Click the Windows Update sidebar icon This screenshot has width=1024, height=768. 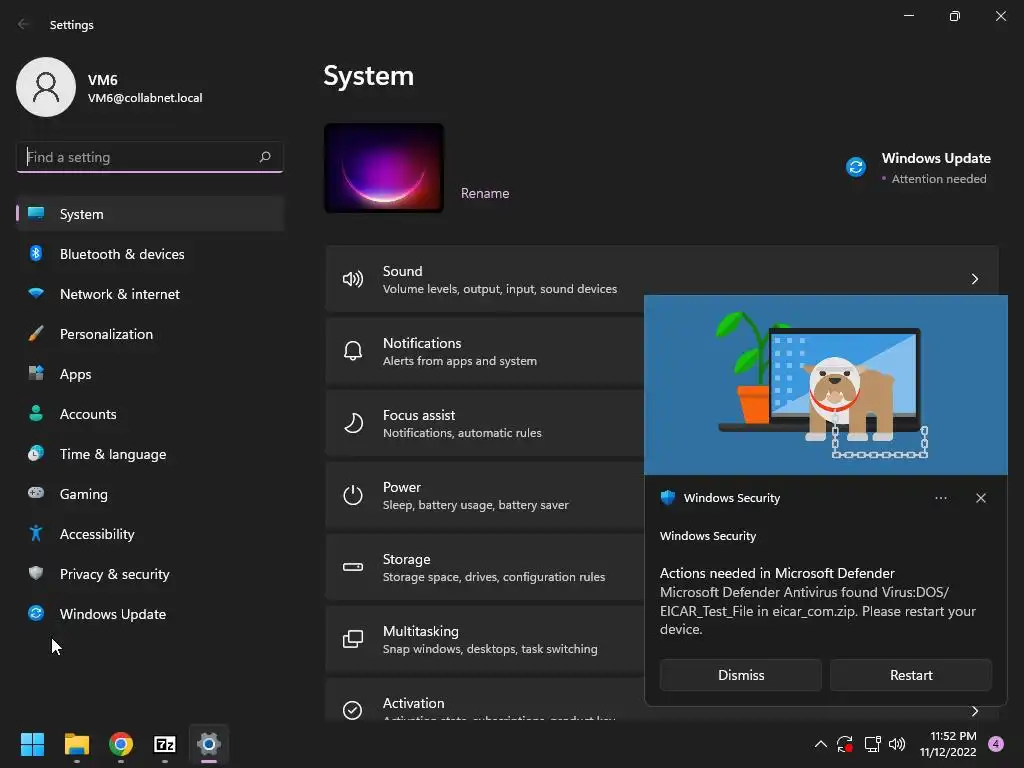(x=36, y=613)
